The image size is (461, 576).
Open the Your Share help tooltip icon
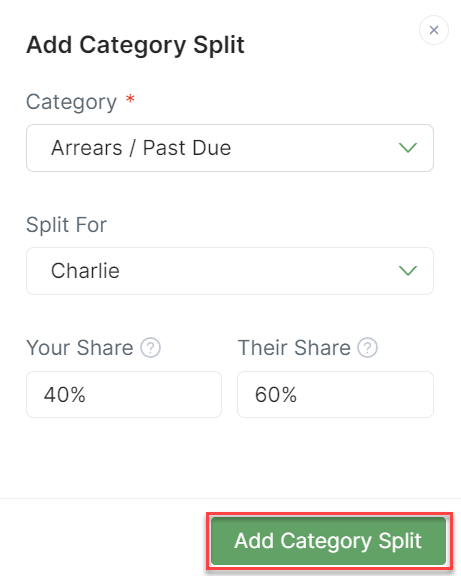[151, 348]
